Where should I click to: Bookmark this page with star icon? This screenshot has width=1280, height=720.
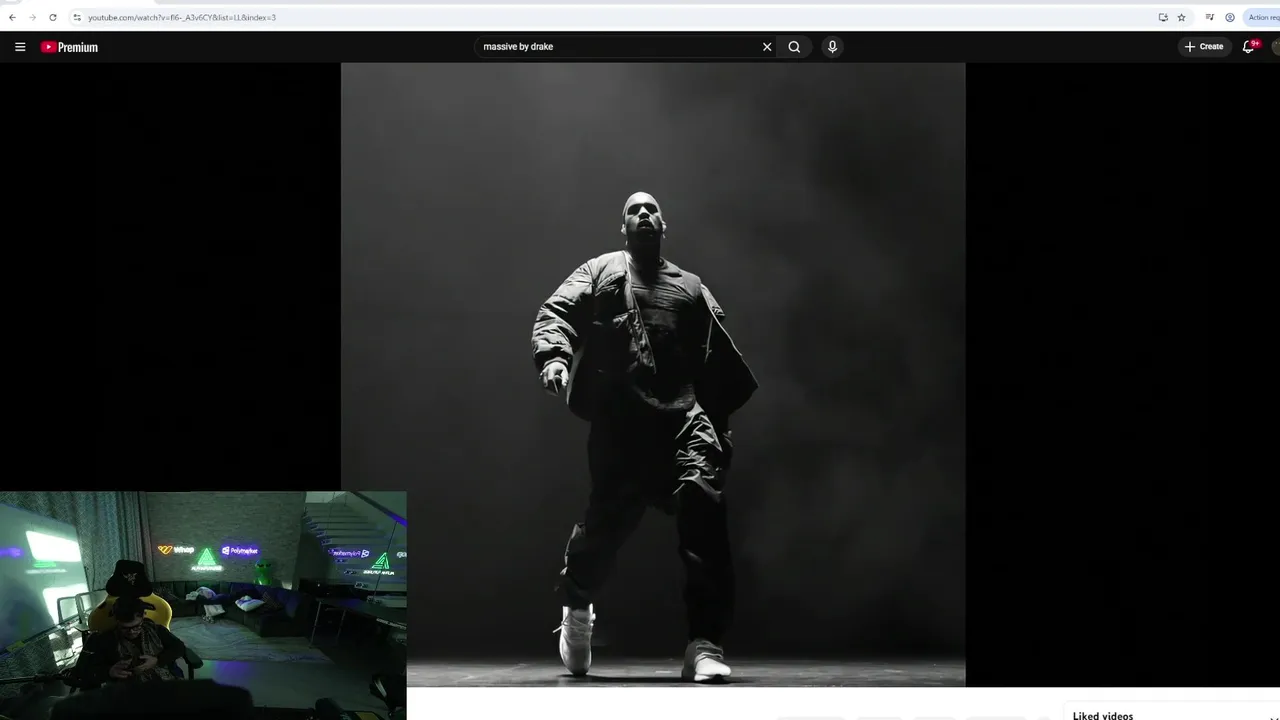pyautogui.click(x=1181, y=17)
